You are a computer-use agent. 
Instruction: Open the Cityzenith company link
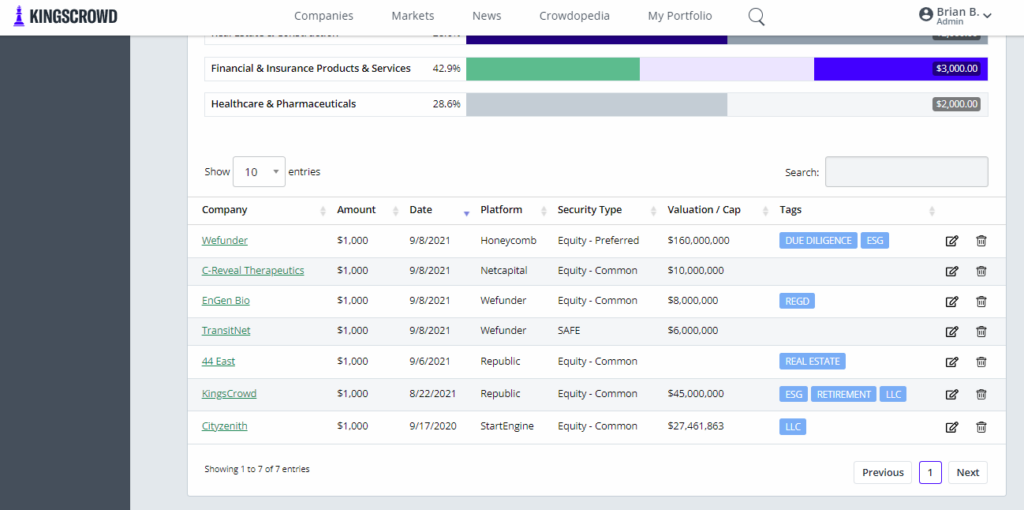click(225, 426)
